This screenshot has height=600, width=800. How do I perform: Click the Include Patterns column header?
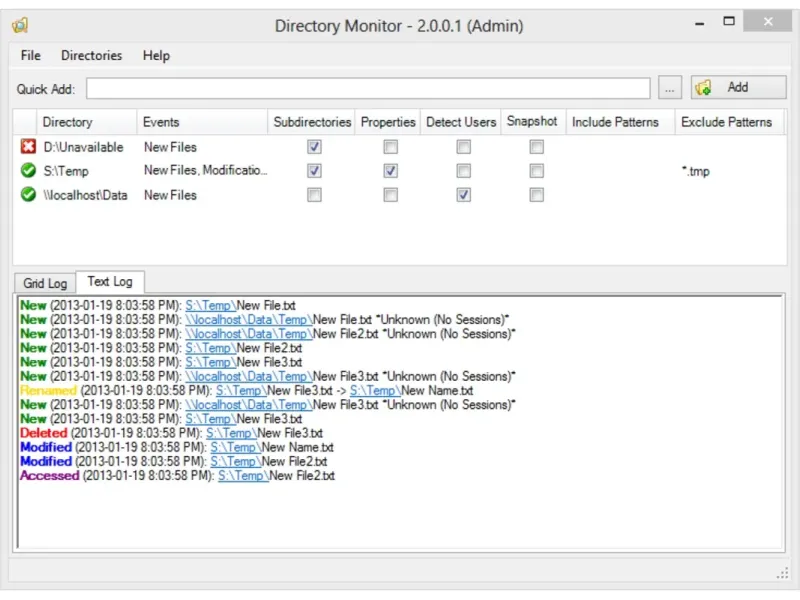click(x=620, y=122)
